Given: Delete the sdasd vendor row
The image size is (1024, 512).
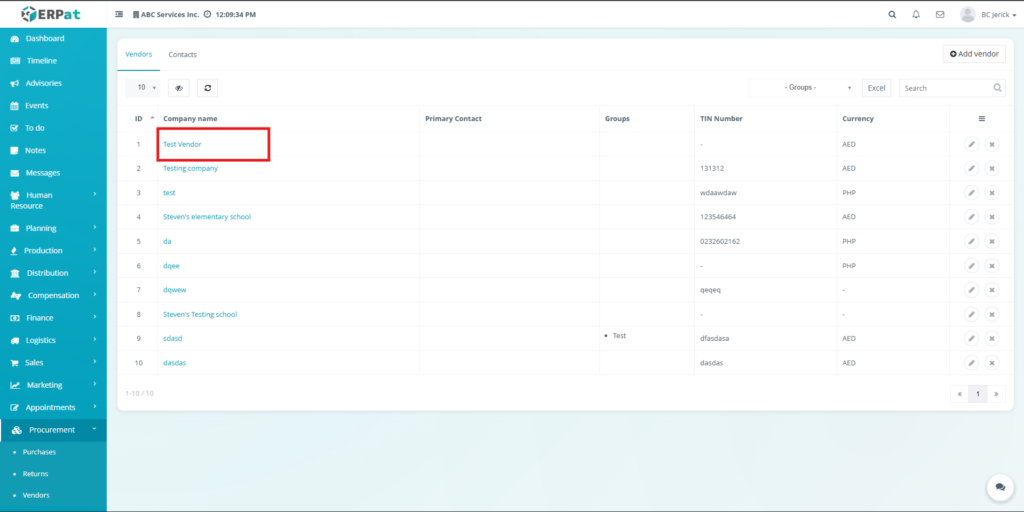Looking at the screenshot, I should point(991,339).
